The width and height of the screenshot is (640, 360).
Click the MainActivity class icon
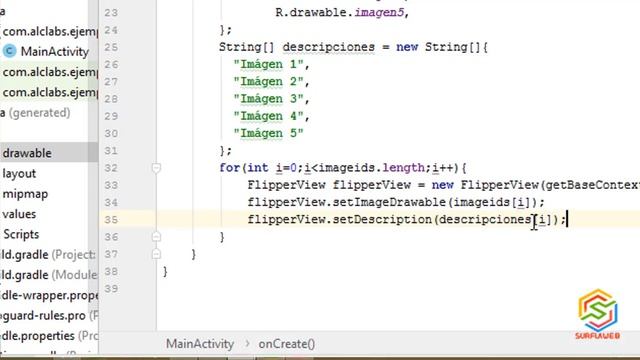9,51
